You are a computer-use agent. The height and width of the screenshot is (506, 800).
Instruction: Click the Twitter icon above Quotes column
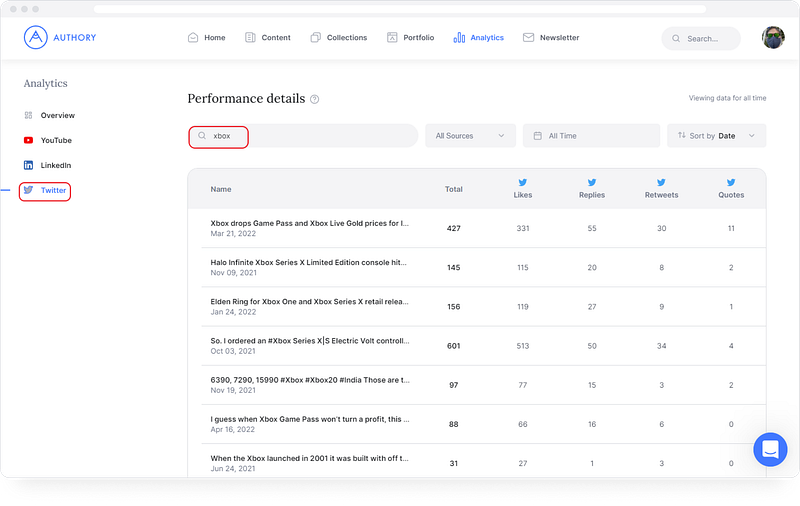point(731,182)
